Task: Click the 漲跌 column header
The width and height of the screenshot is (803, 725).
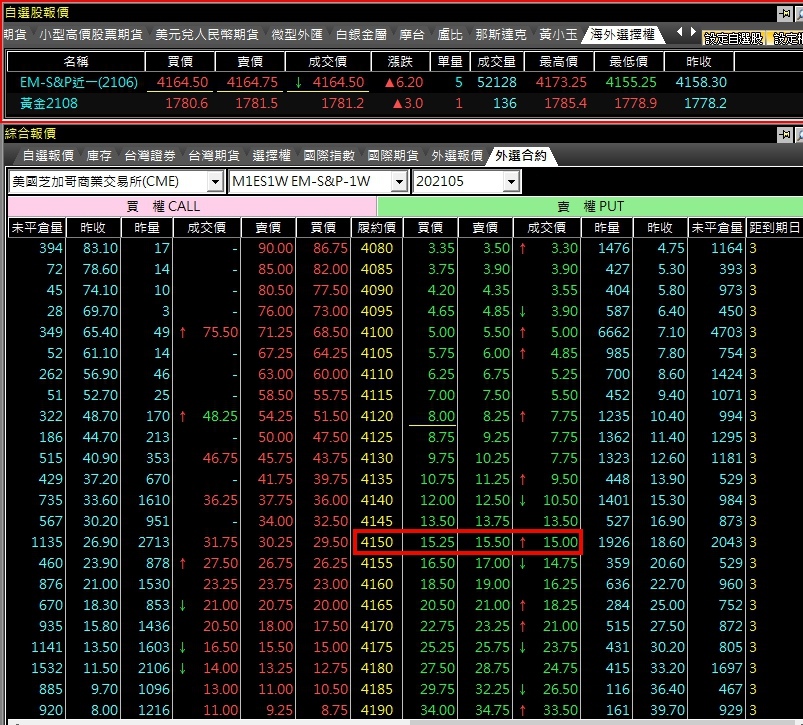Action: [x=400, y=61]
